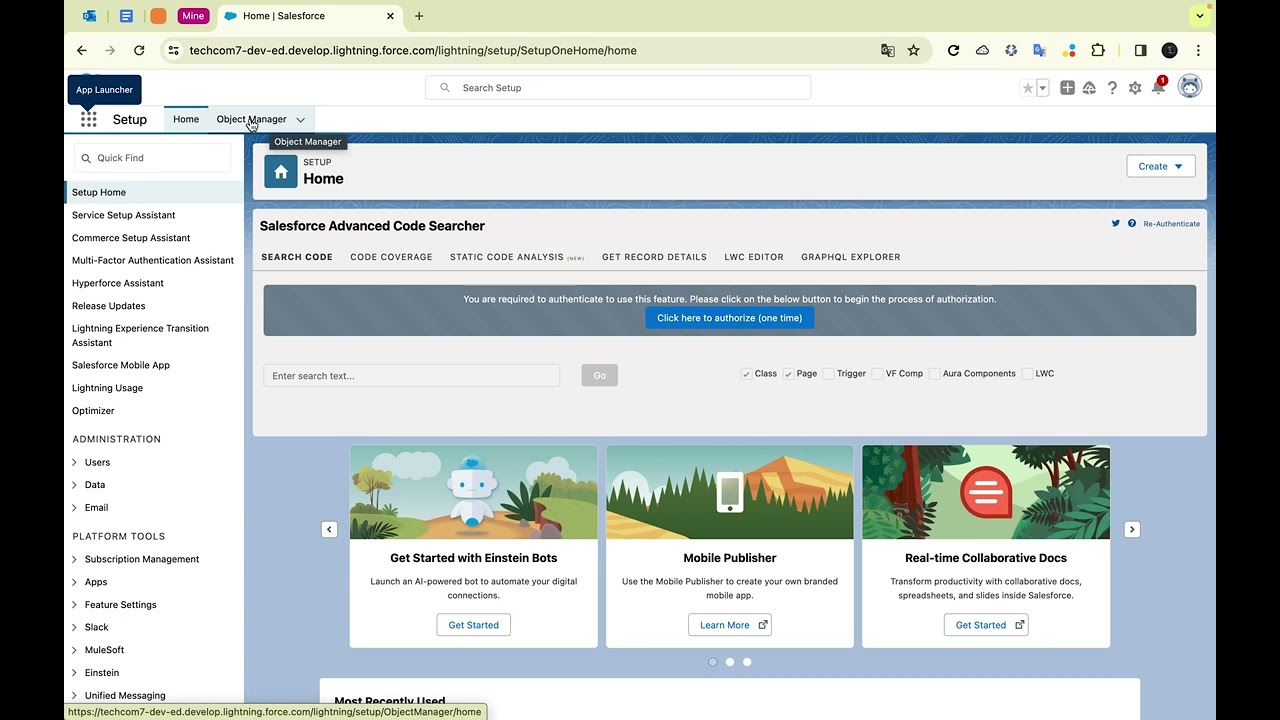Viewport: 1280px width, 720px height.
Task: Expand the Apps tree node
Action: pos(75,582)
